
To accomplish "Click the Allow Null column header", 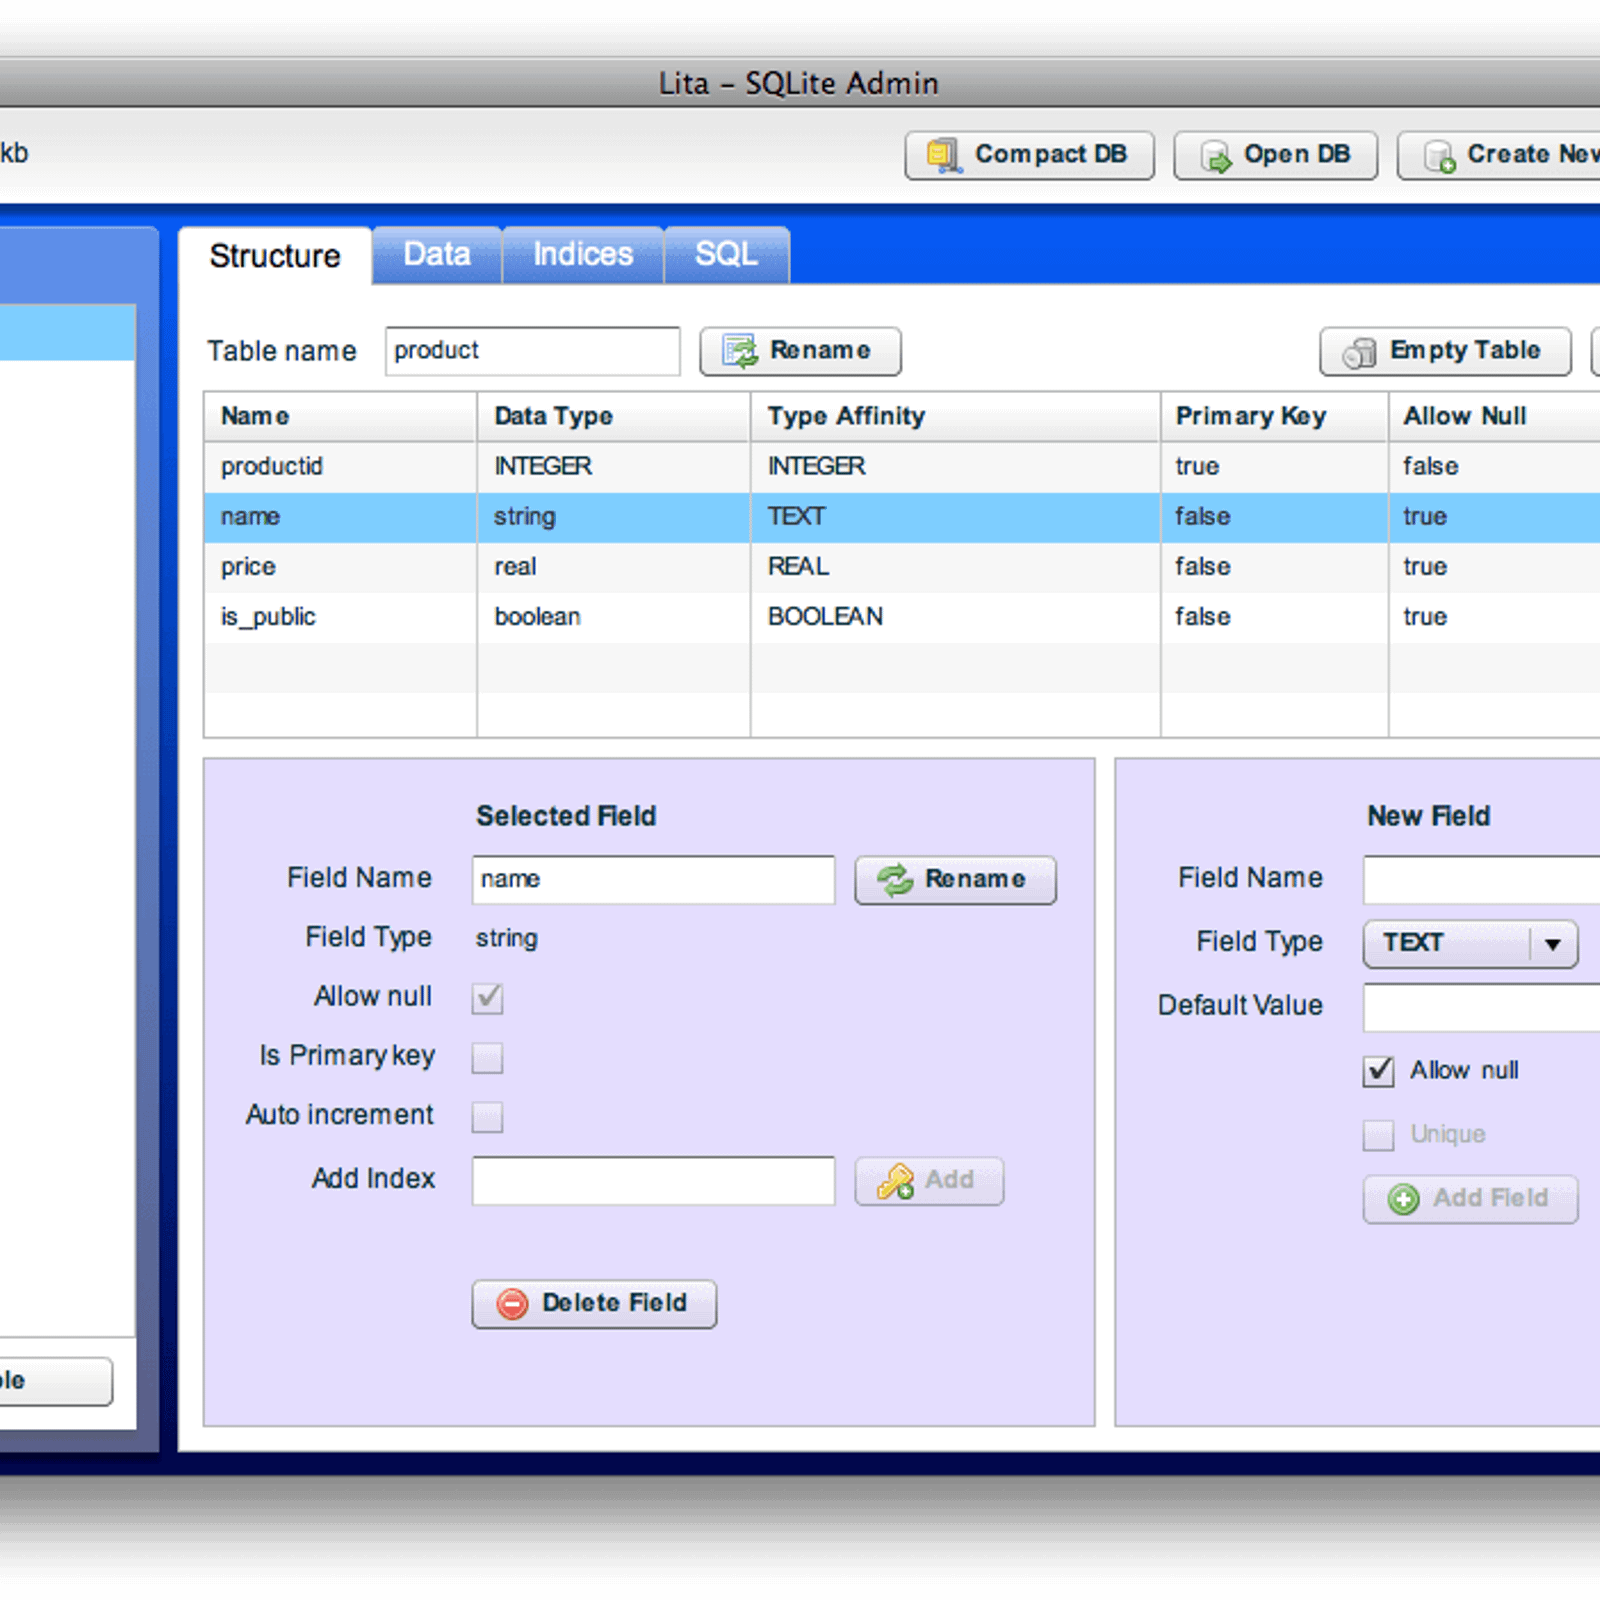I will (x=1495, y=416).
